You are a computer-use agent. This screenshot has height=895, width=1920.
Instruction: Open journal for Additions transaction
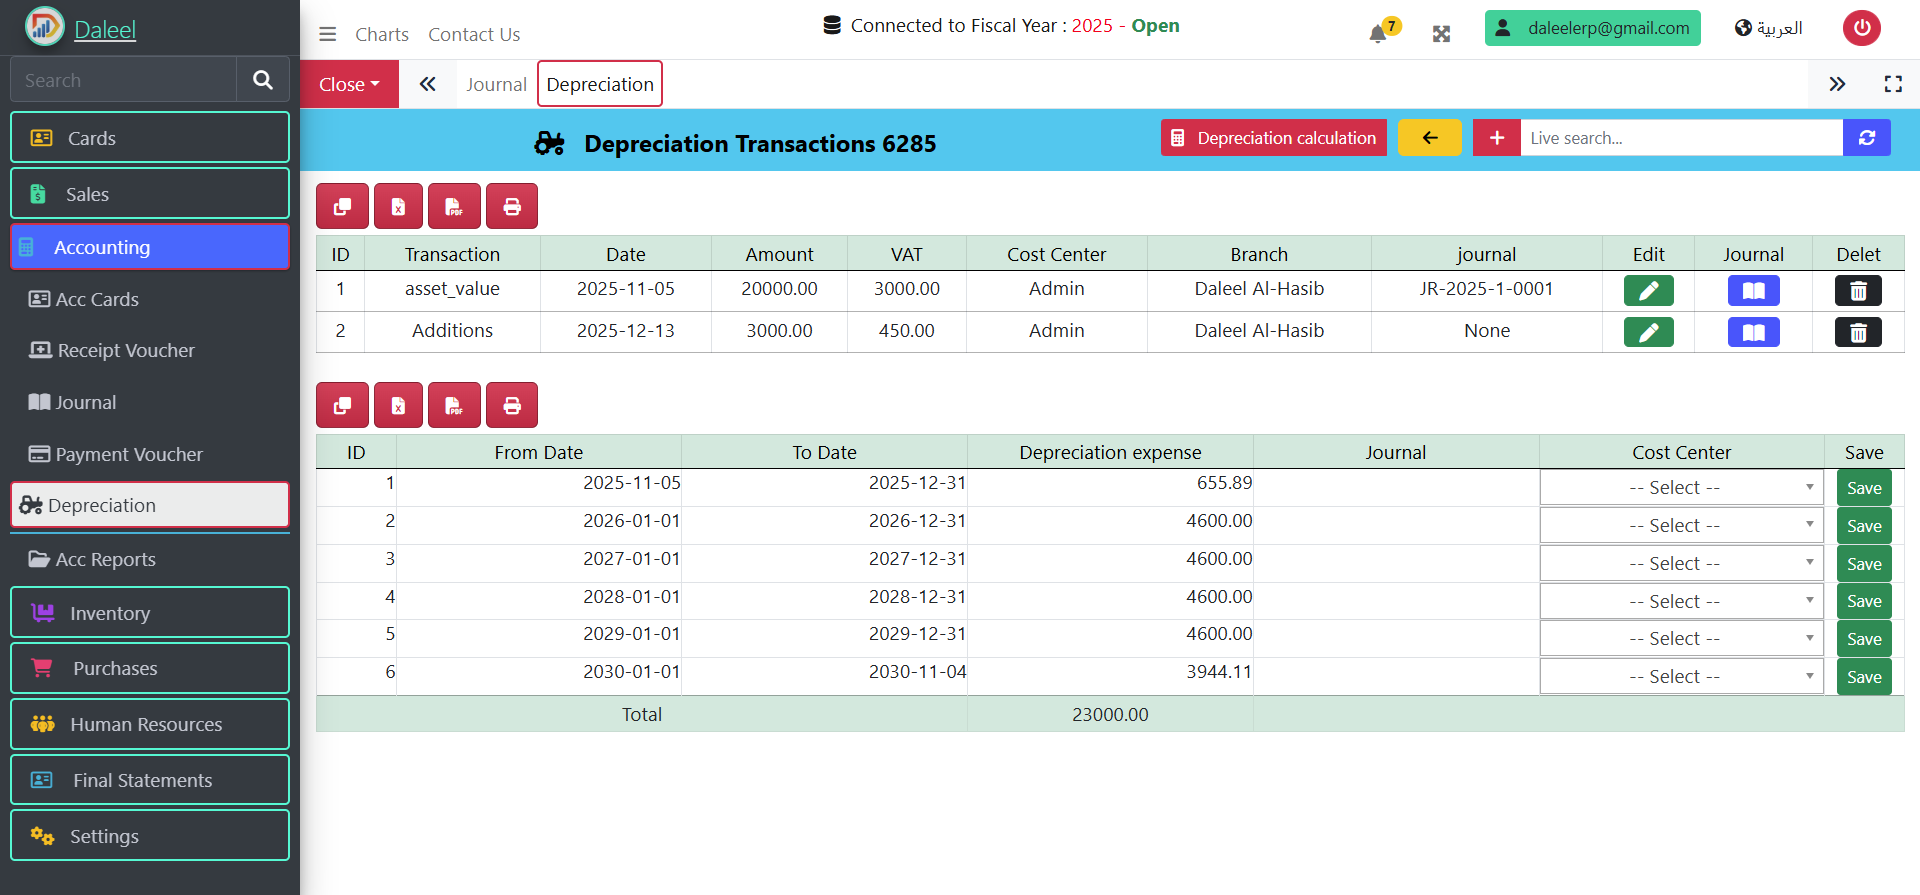[1753, 332]
